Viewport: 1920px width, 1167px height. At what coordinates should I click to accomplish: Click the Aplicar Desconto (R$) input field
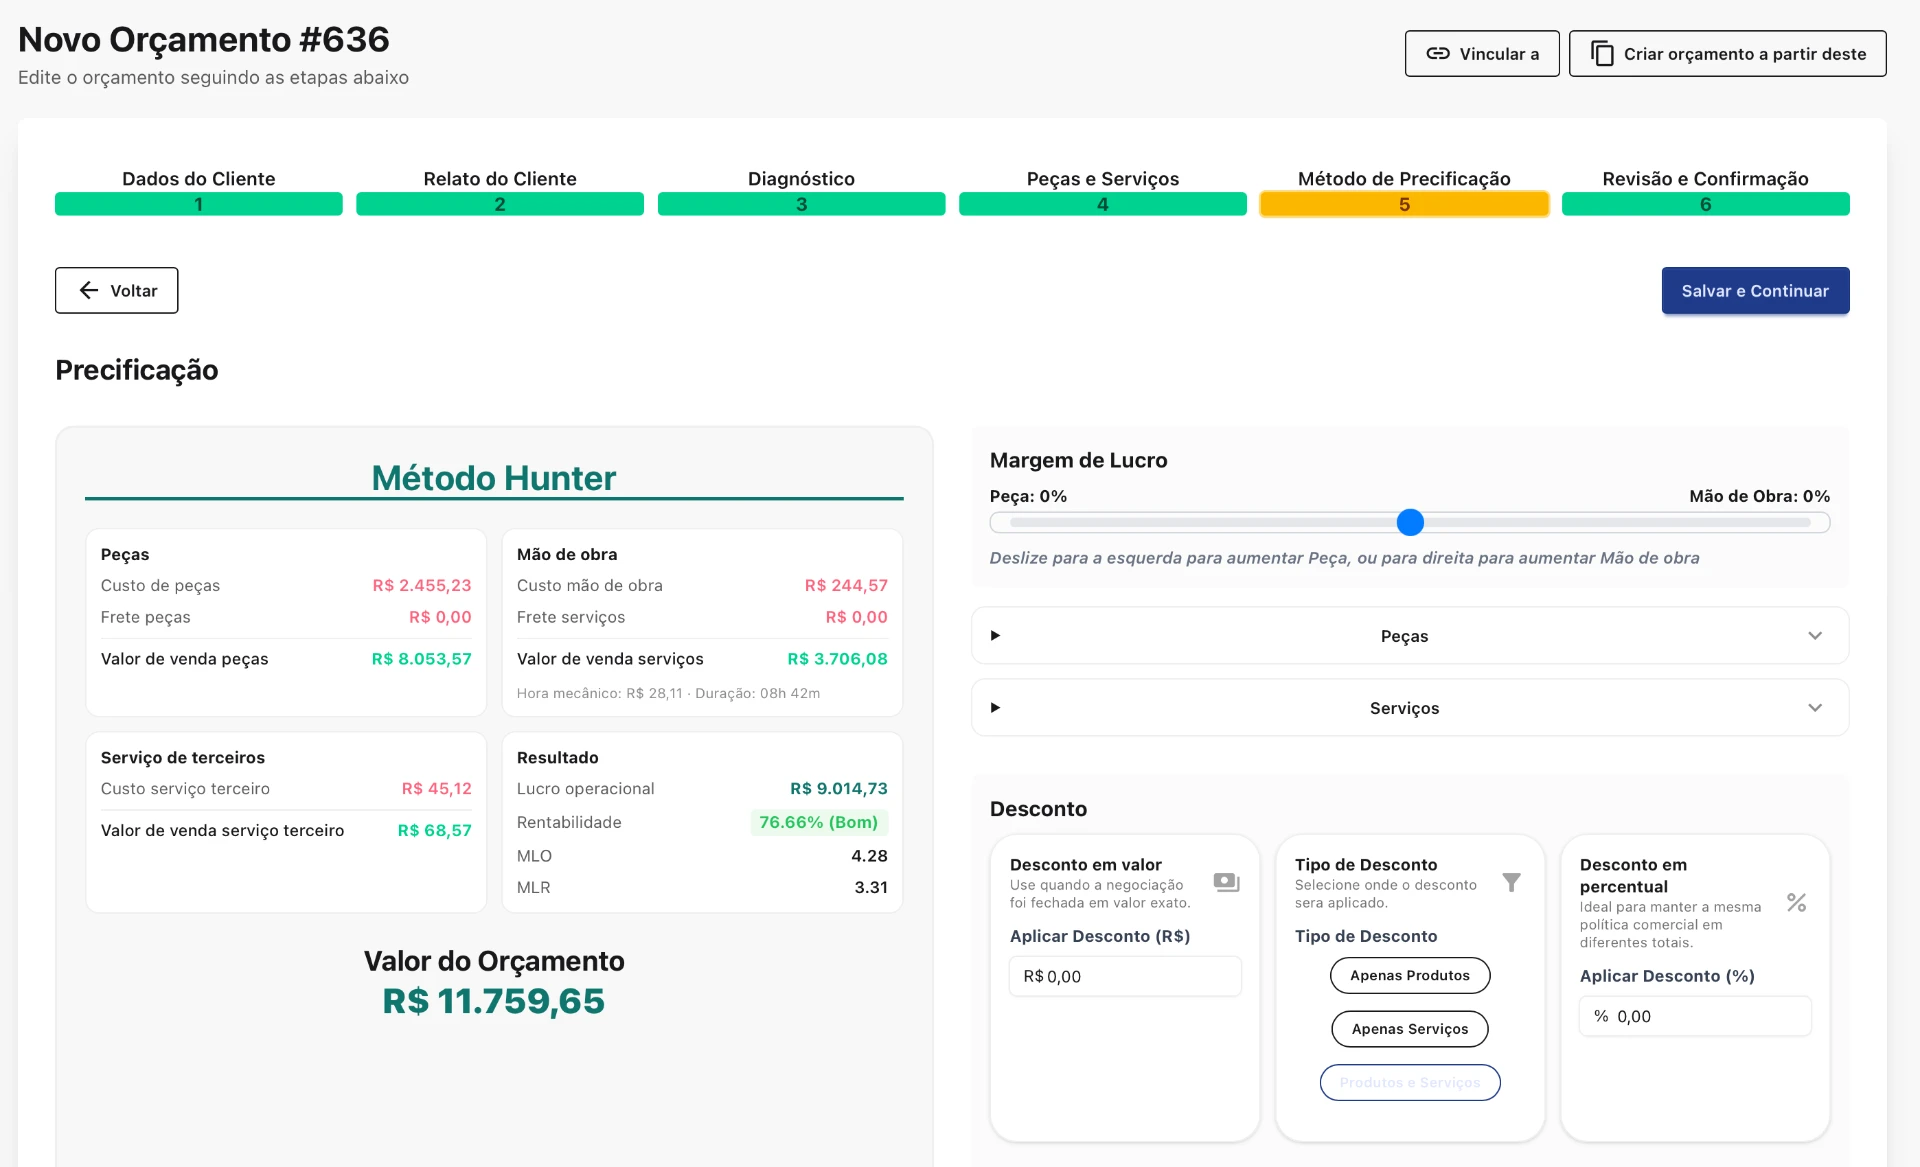tap(1125, 976)
